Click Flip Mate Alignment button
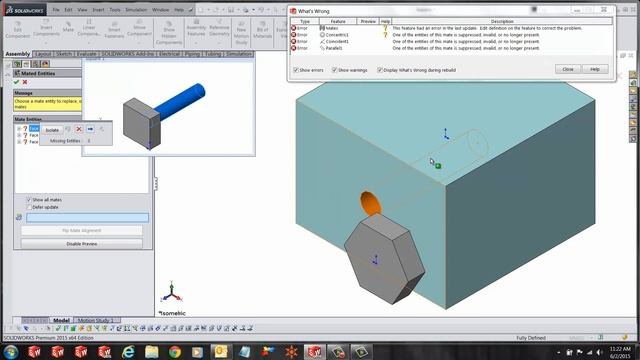Screen dimensions: 640x360 [82, 231]
